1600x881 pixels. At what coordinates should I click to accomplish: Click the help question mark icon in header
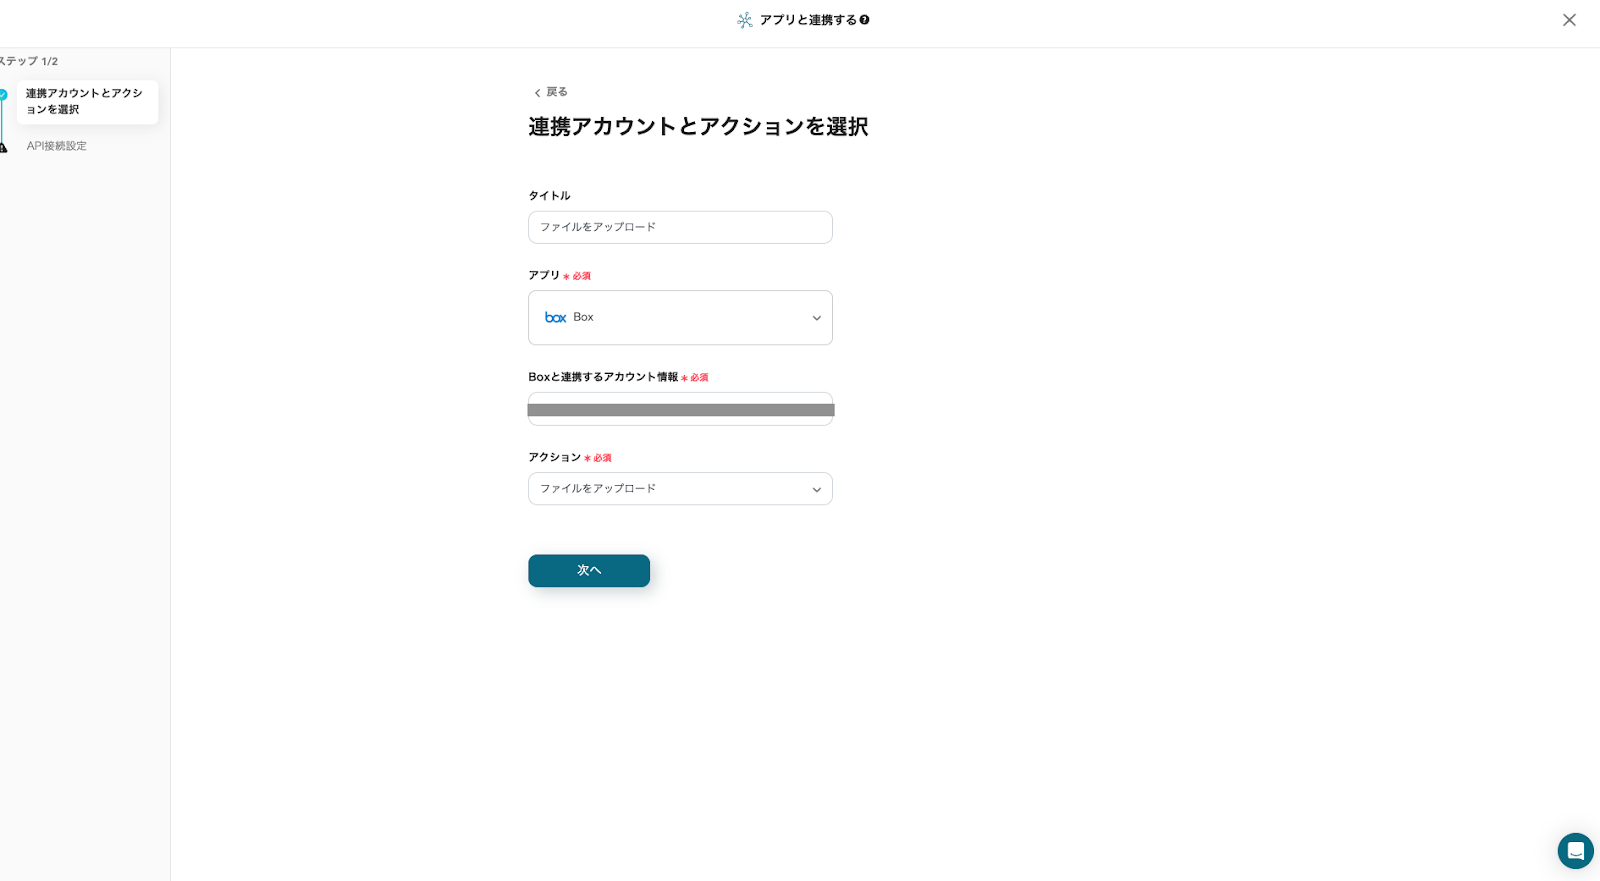865,20
